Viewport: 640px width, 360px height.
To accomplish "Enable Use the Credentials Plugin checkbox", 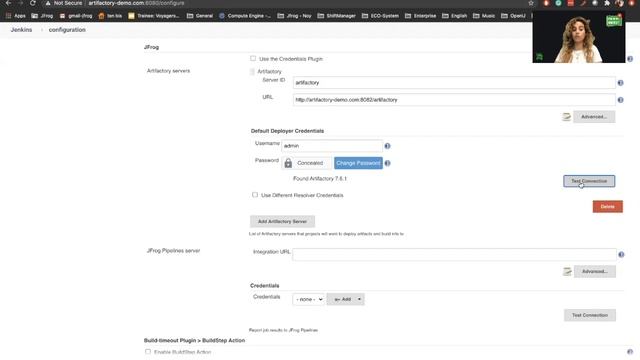I will click(x=253, y=58).
